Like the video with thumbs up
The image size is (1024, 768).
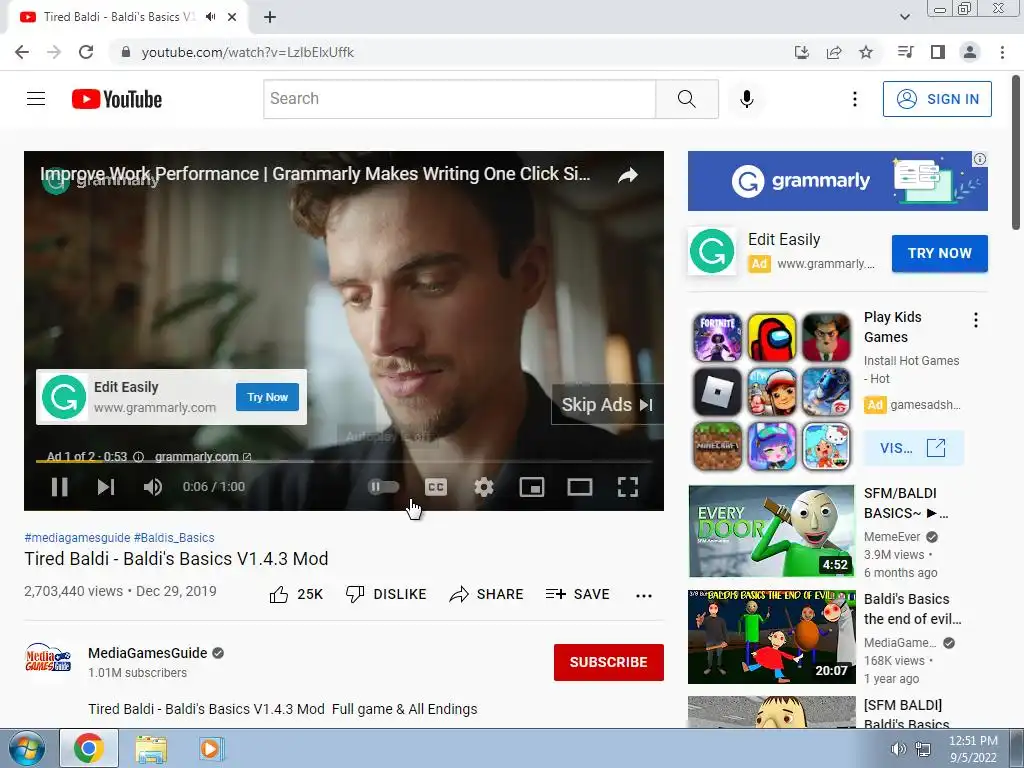[296, 594]
